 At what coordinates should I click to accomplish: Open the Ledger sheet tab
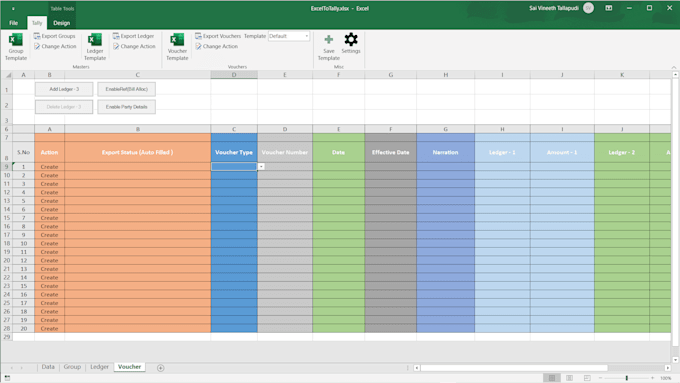[99, 367]
